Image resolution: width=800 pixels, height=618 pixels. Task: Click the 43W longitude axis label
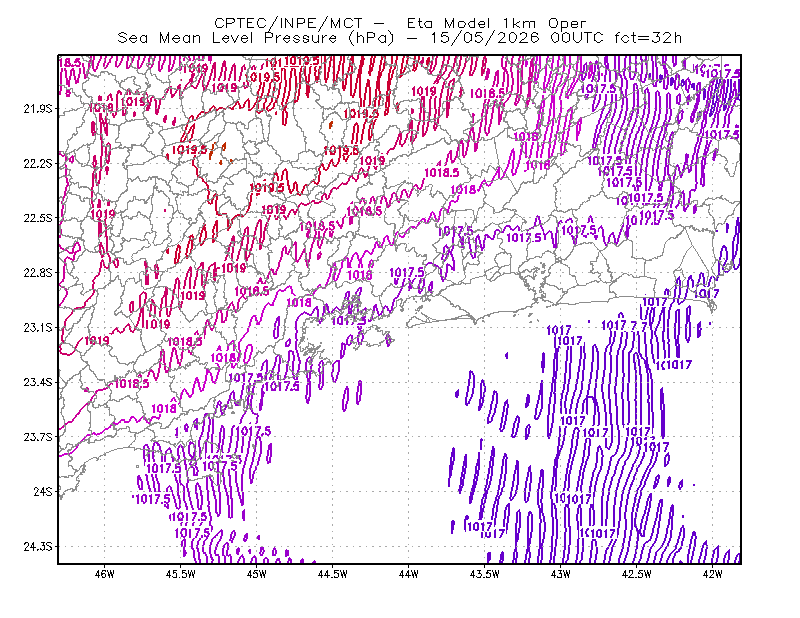pyautogui.click(x=561, y=574)
